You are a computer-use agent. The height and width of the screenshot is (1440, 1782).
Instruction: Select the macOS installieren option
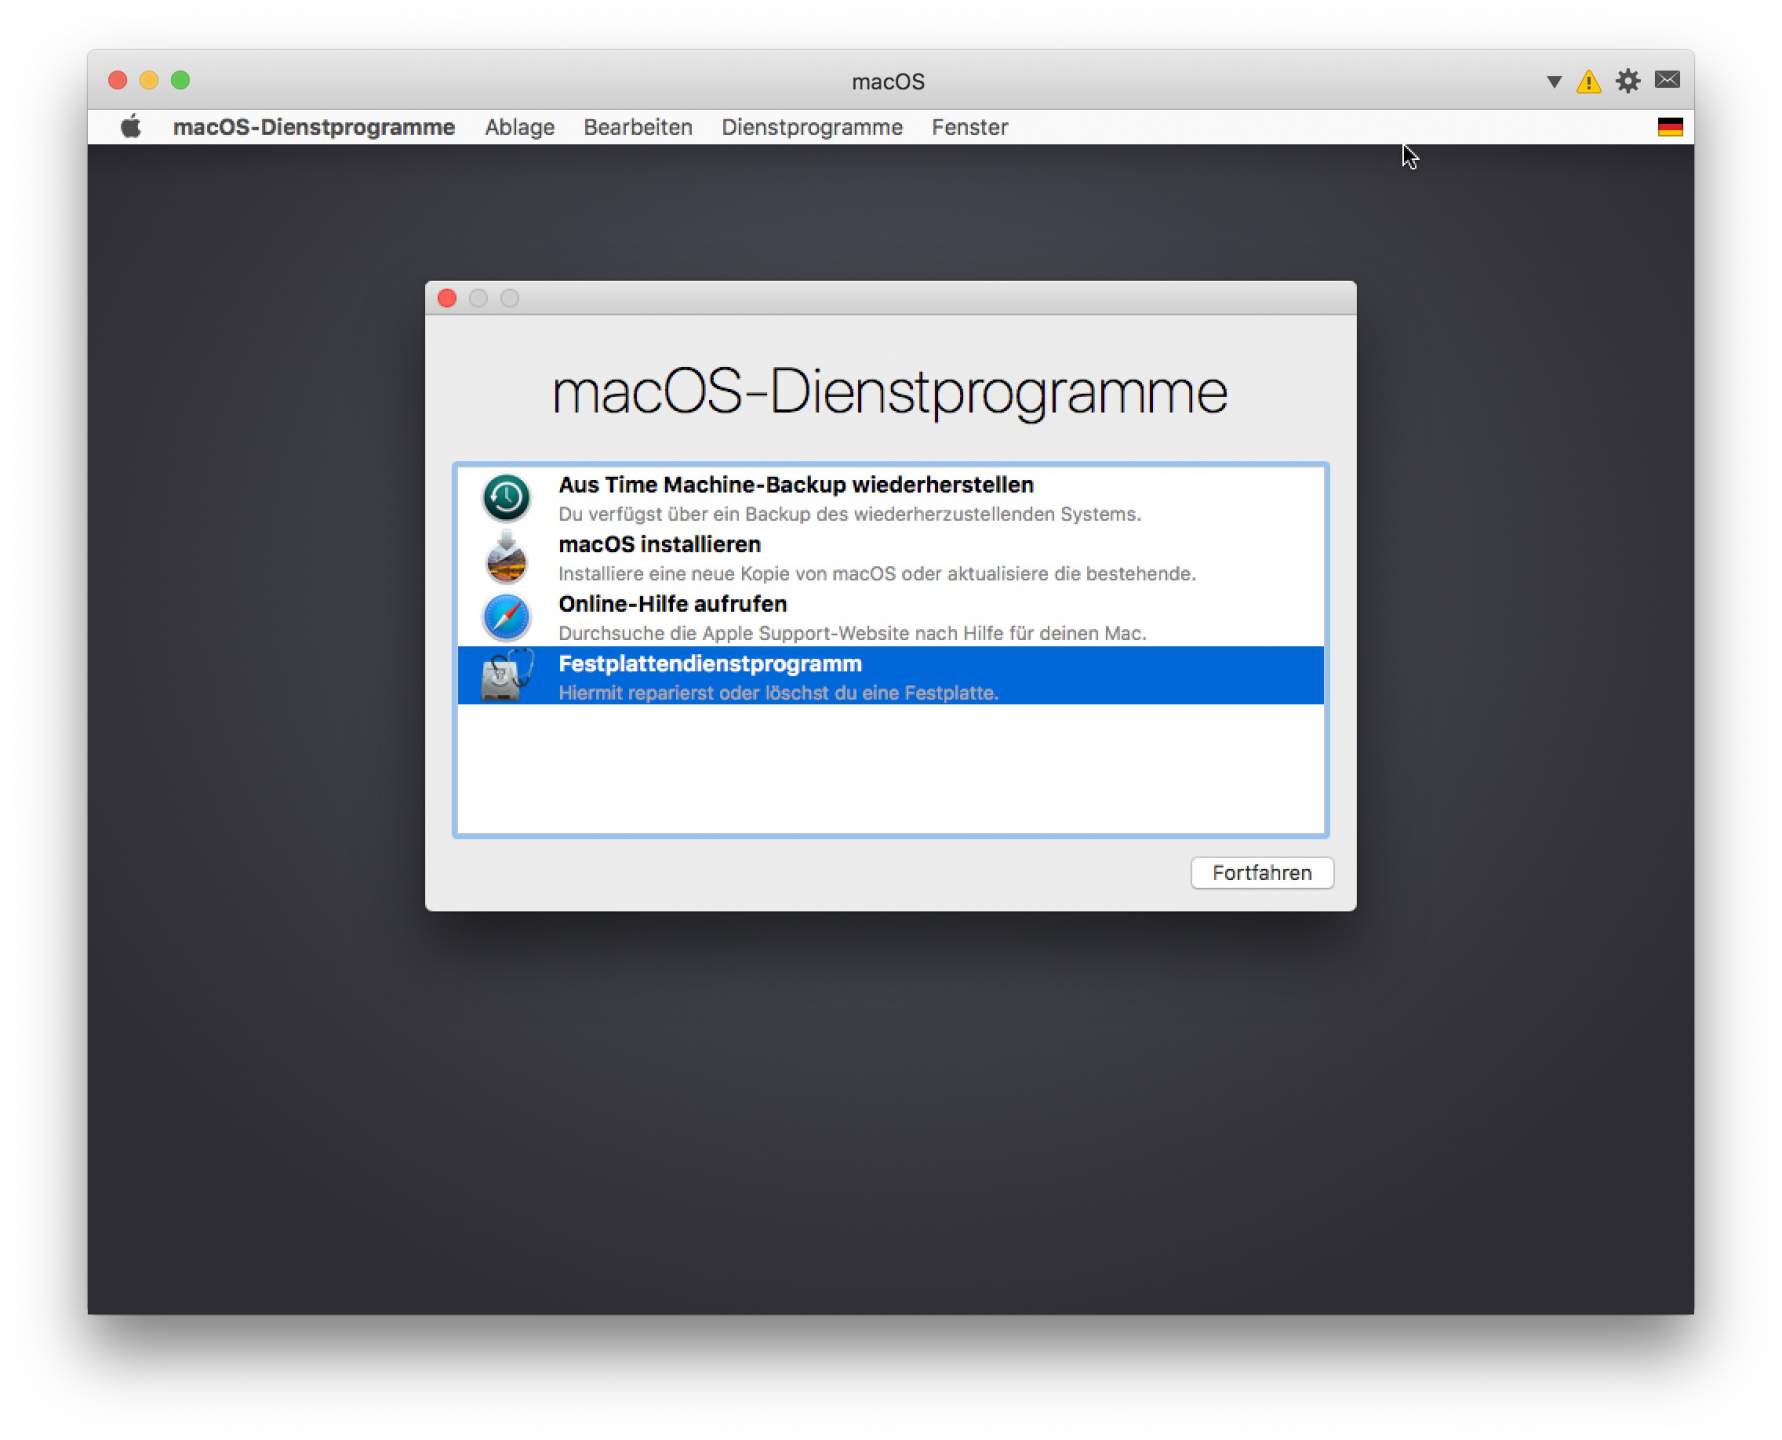coord(891,557)
